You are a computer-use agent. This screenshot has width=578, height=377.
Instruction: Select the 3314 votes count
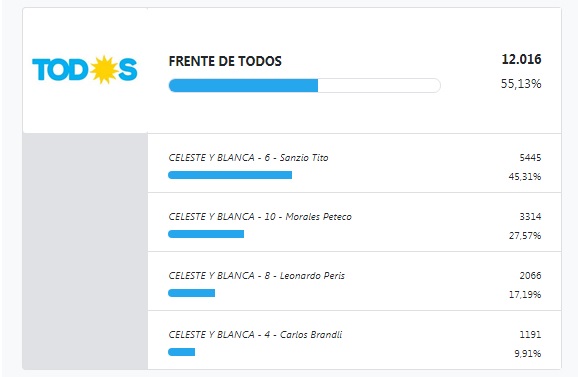click(x=530, y=217)
